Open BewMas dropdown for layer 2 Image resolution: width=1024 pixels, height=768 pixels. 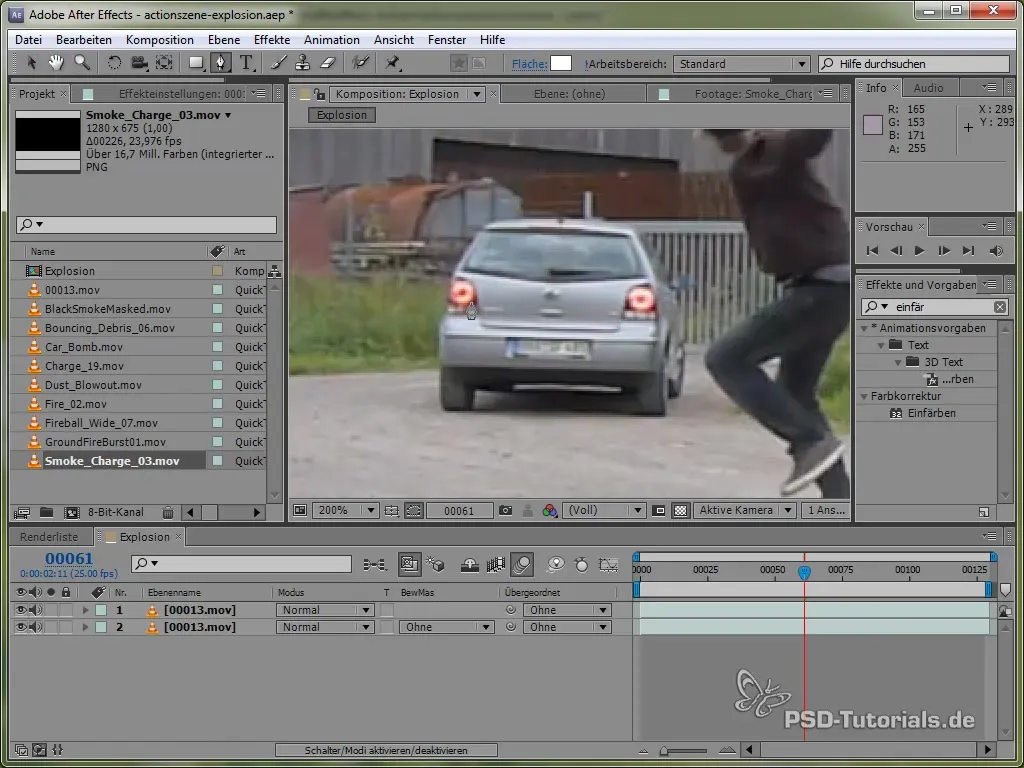pyautogui.click(x=446, y=627)
